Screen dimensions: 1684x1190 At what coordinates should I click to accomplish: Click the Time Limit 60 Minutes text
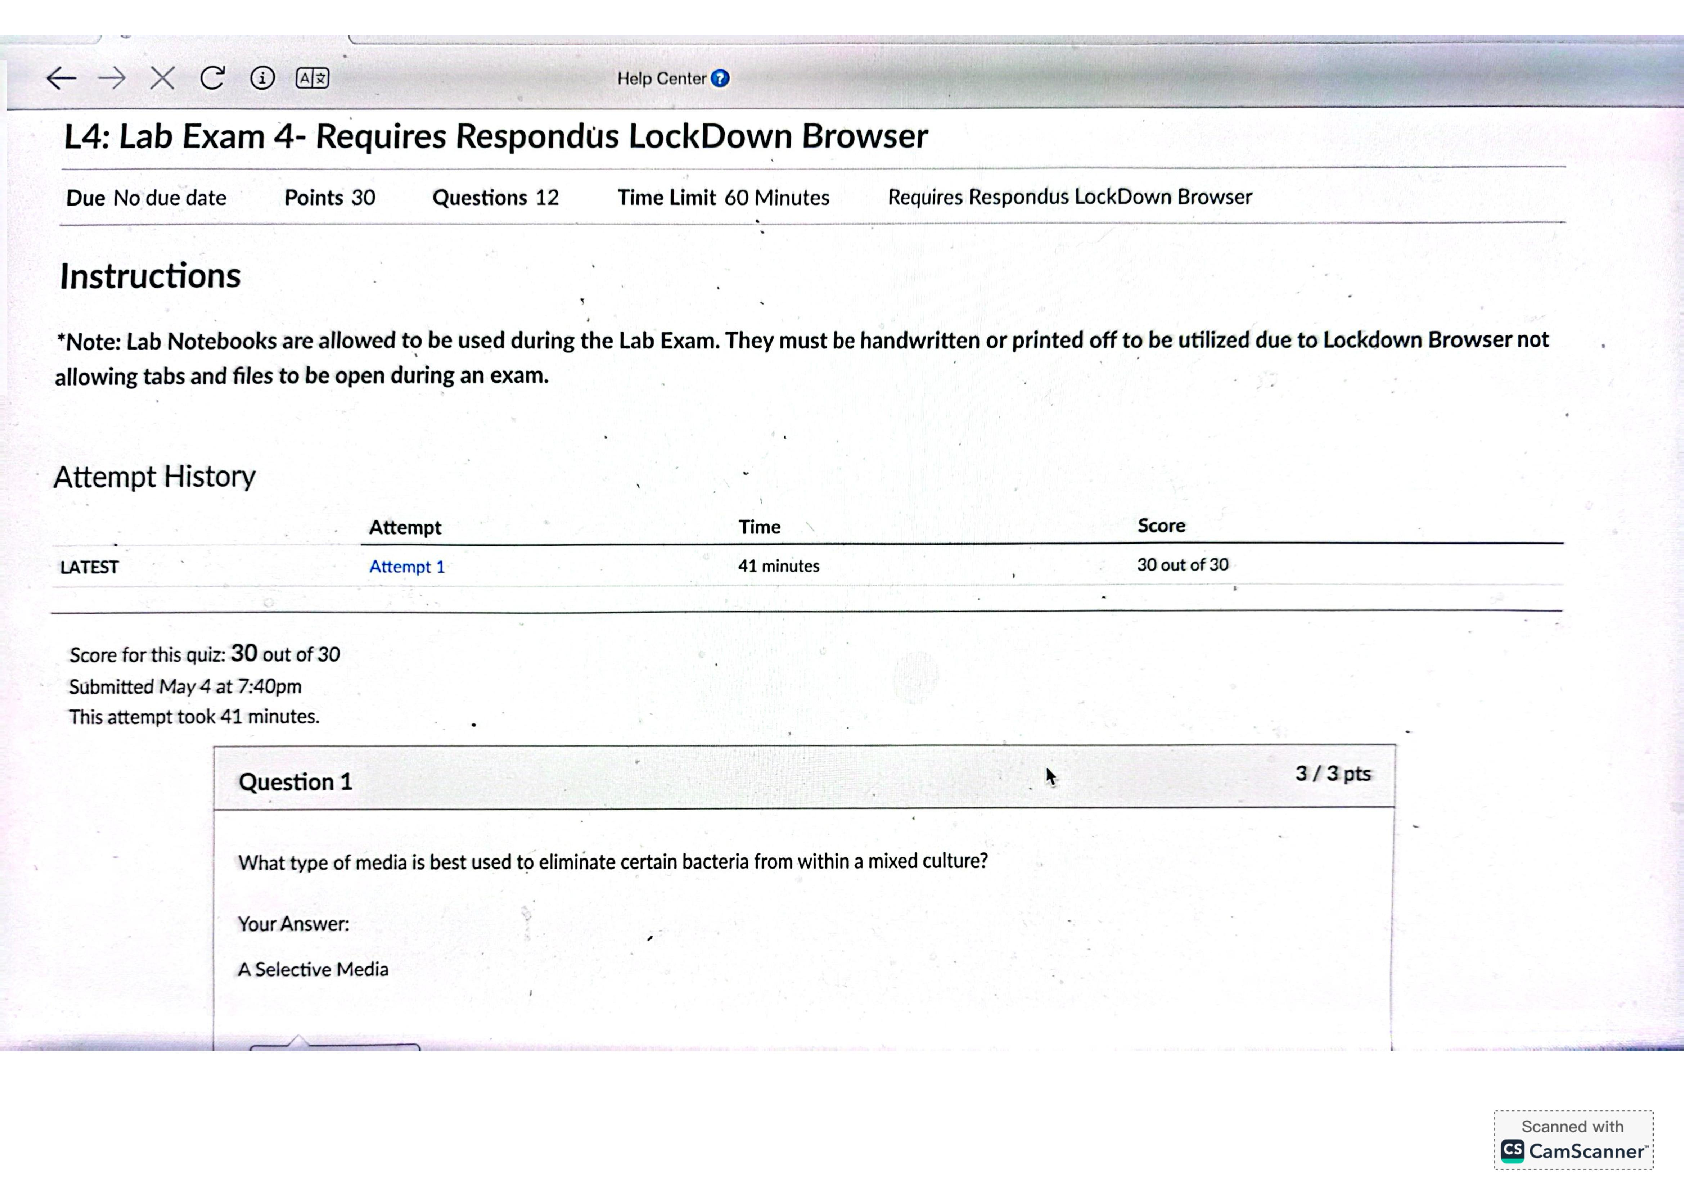[x=723, y=198]
